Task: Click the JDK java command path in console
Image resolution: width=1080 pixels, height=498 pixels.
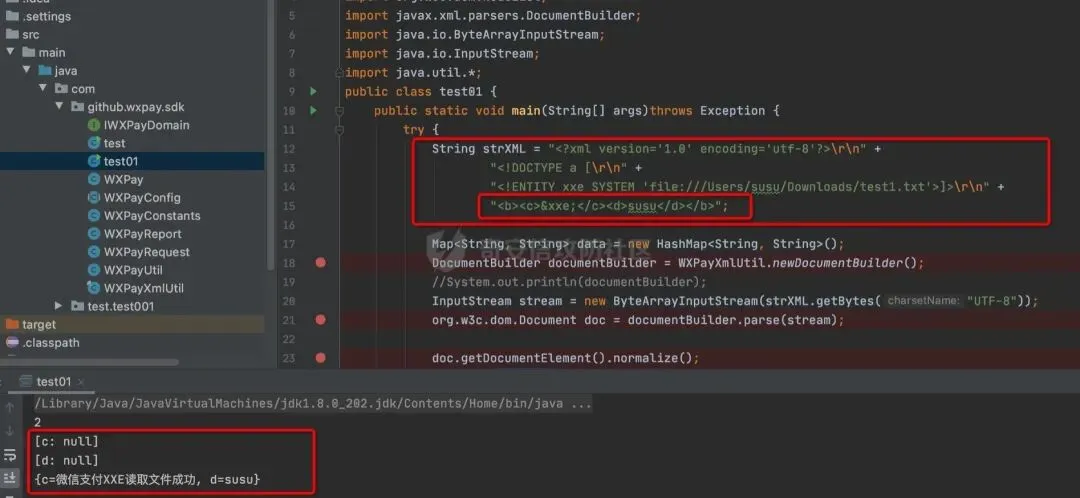Action: [313, 403]
